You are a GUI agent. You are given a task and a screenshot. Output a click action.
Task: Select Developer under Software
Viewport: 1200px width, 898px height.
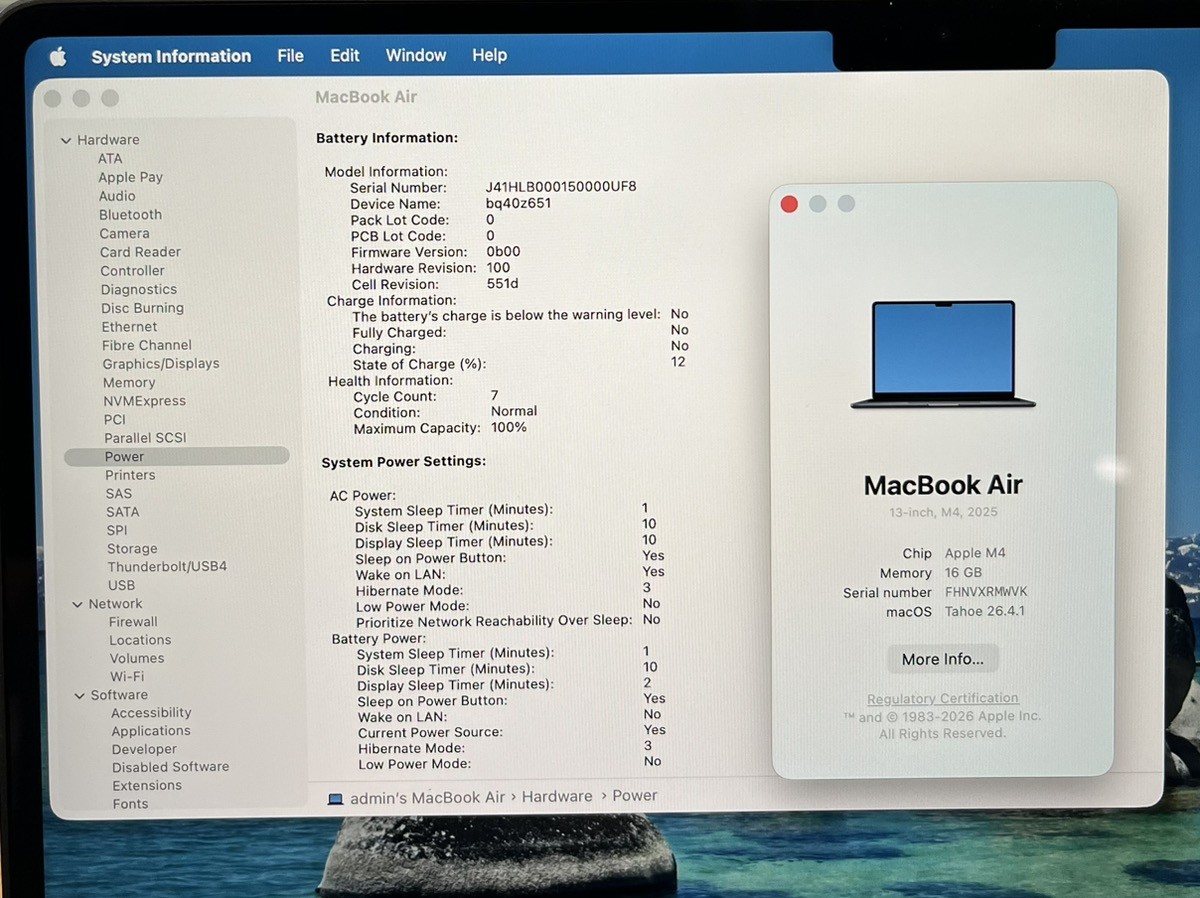pyautogui.click(x=144, y=750)
